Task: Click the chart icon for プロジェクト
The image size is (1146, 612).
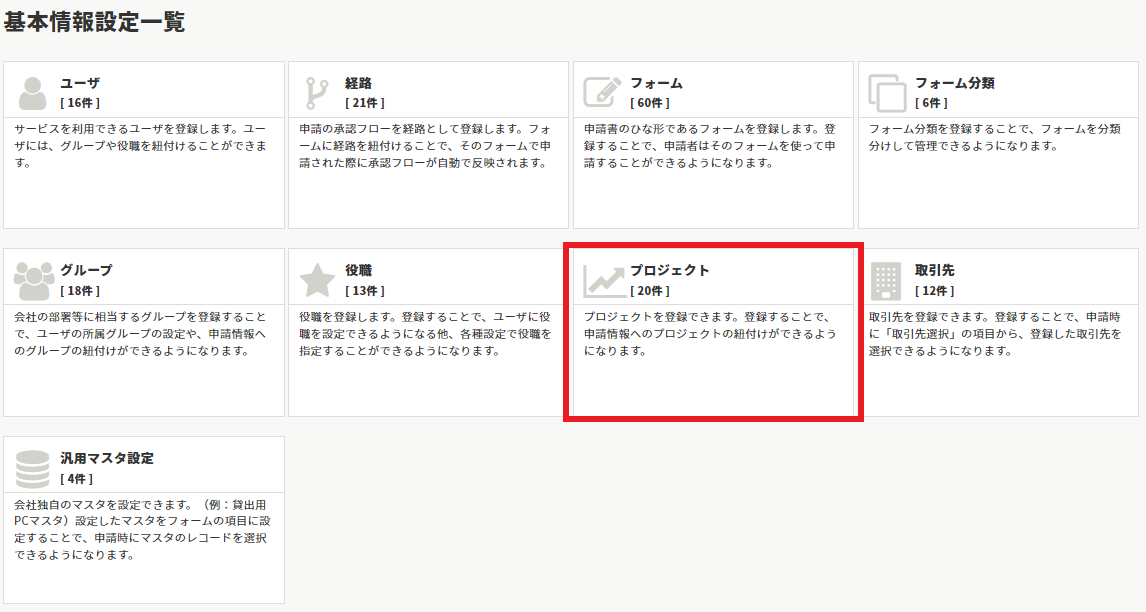Action: point(603,281)
